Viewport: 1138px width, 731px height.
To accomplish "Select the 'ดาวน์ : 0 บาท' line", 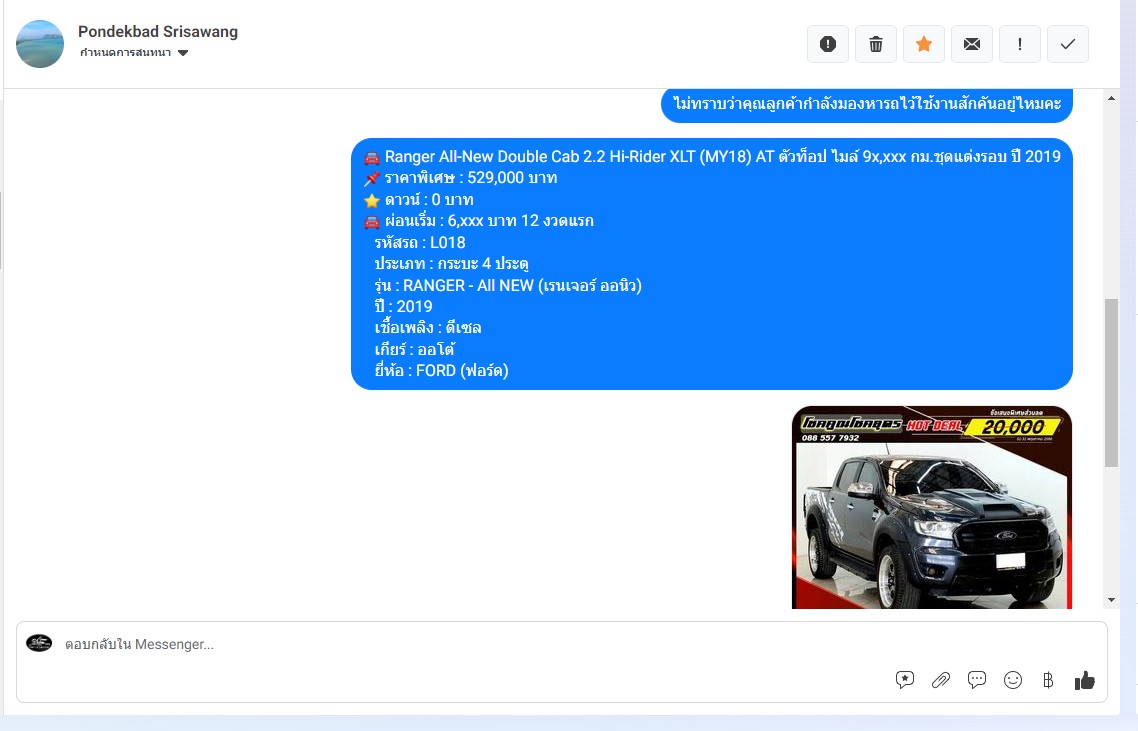I will [x=428, y=200].
